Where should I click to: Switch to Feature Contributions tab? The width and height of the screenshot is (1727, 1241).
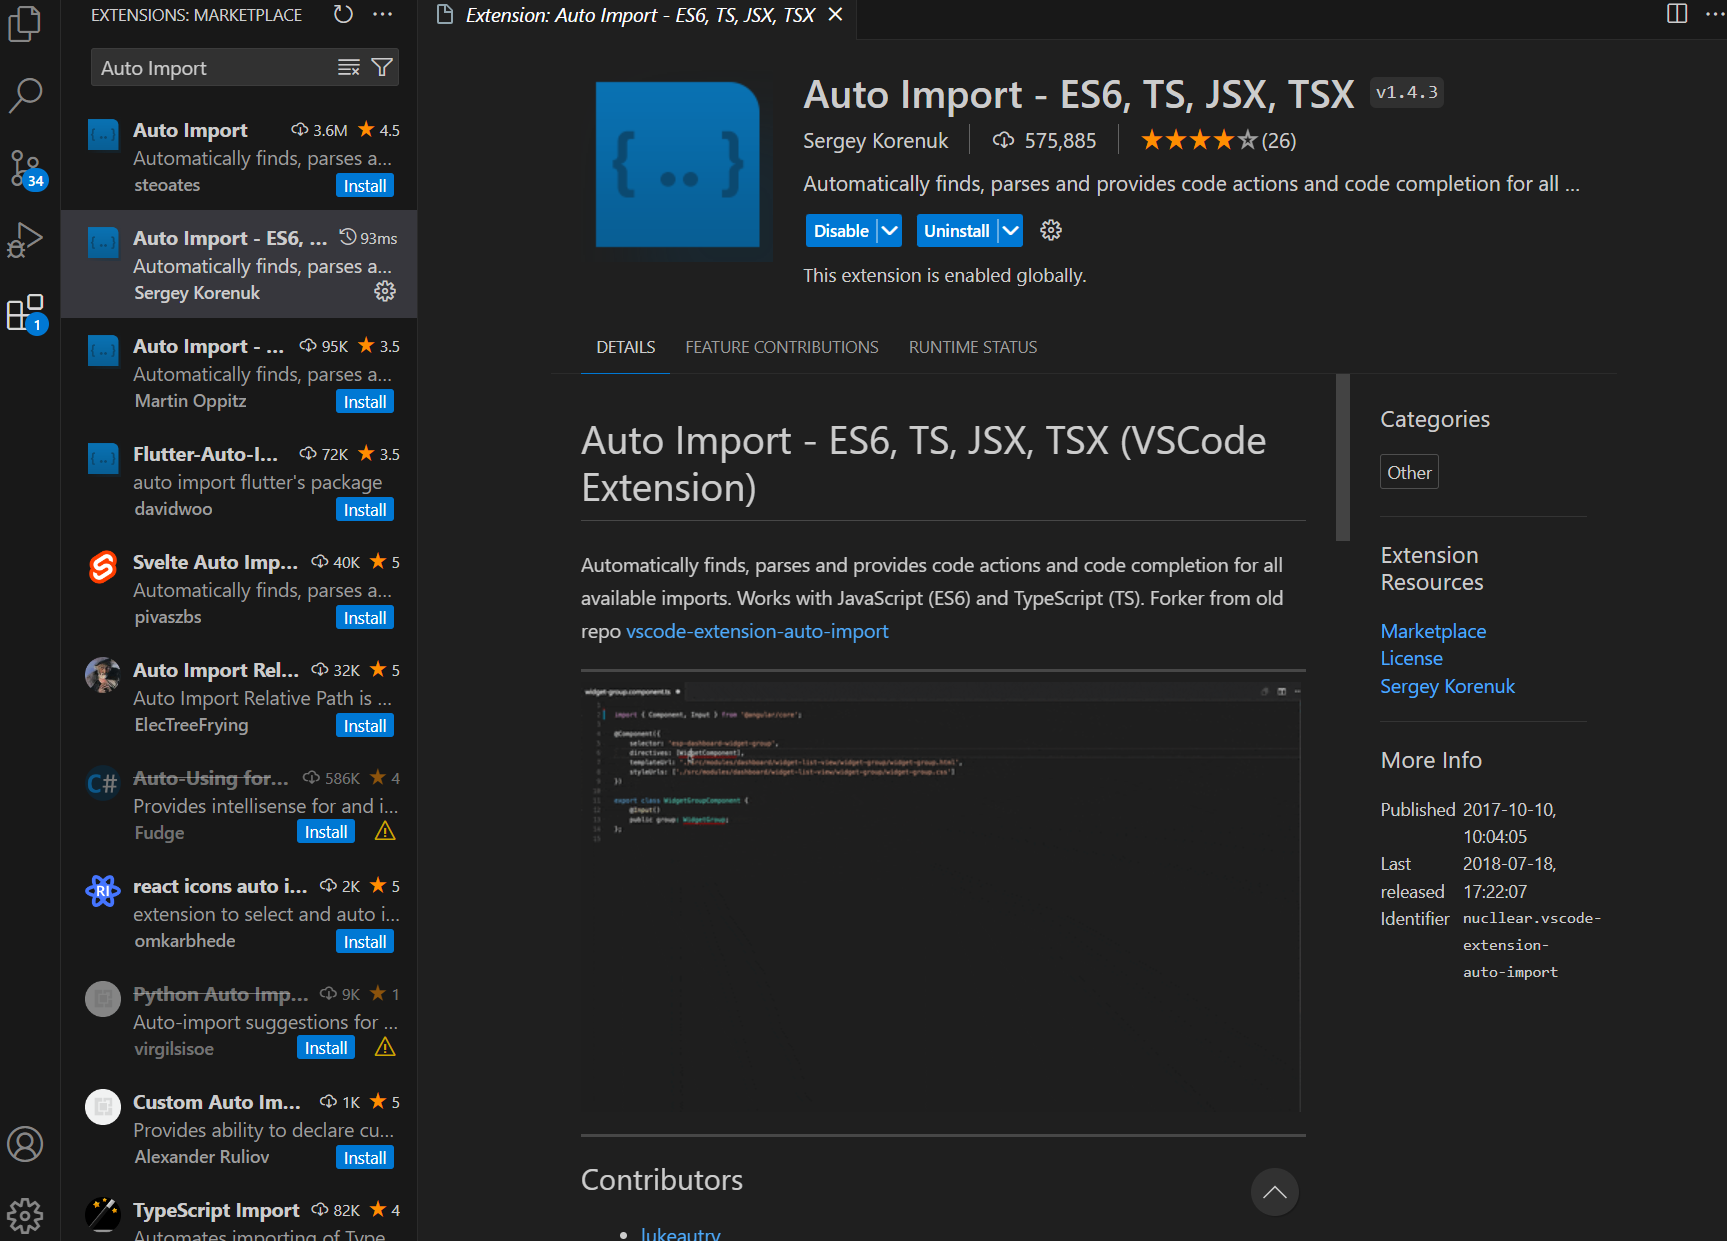pos(782,347)
